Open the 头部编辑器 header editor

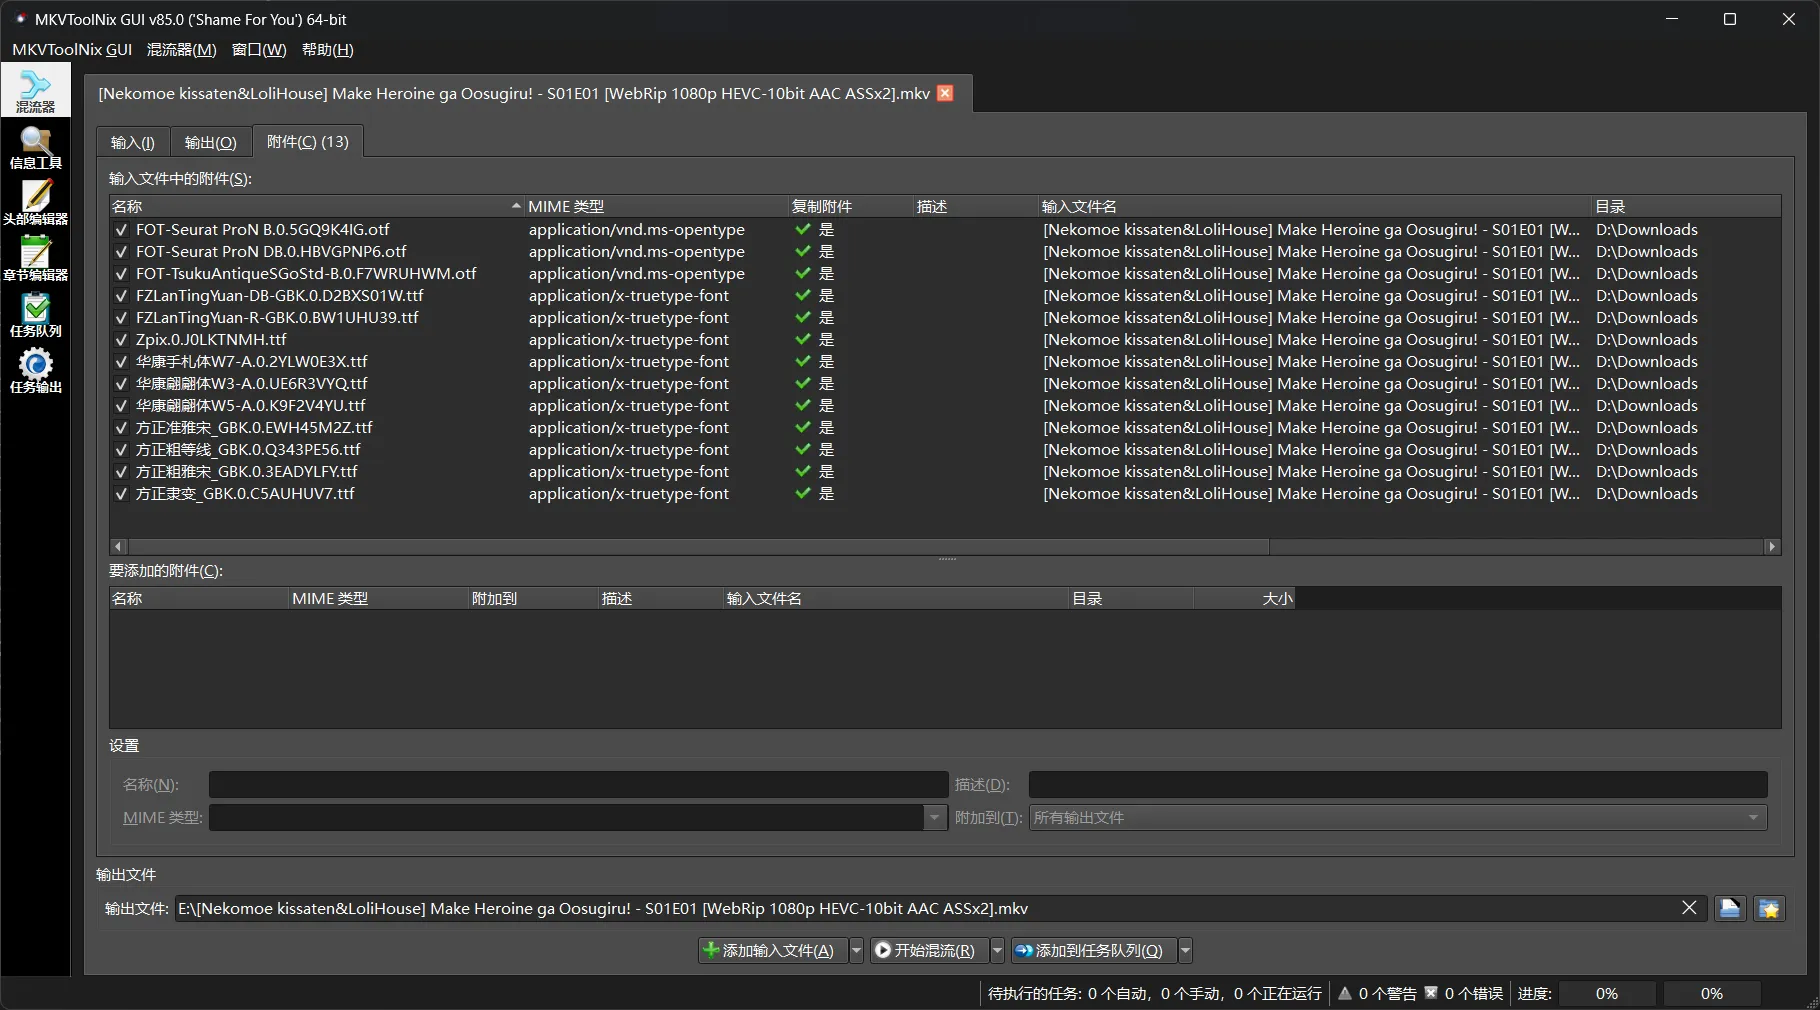pos(35,203)
